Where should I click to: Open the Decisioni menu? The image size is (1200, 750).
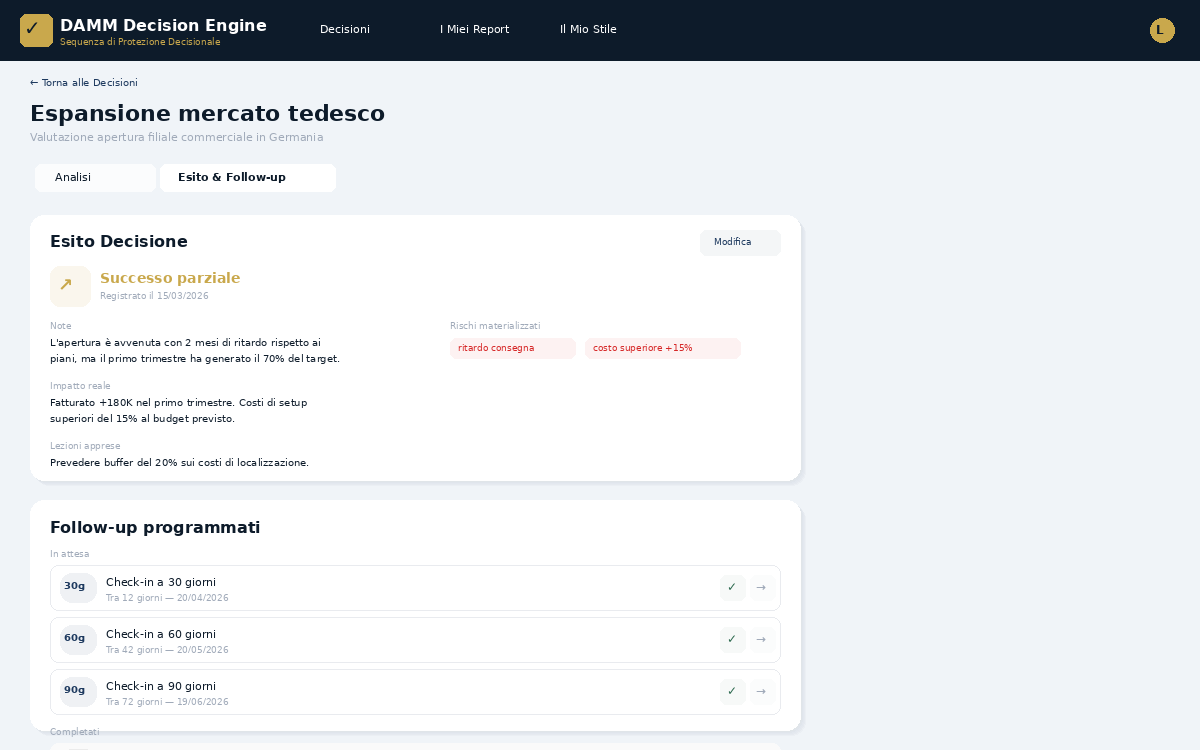tap(345, 30)
